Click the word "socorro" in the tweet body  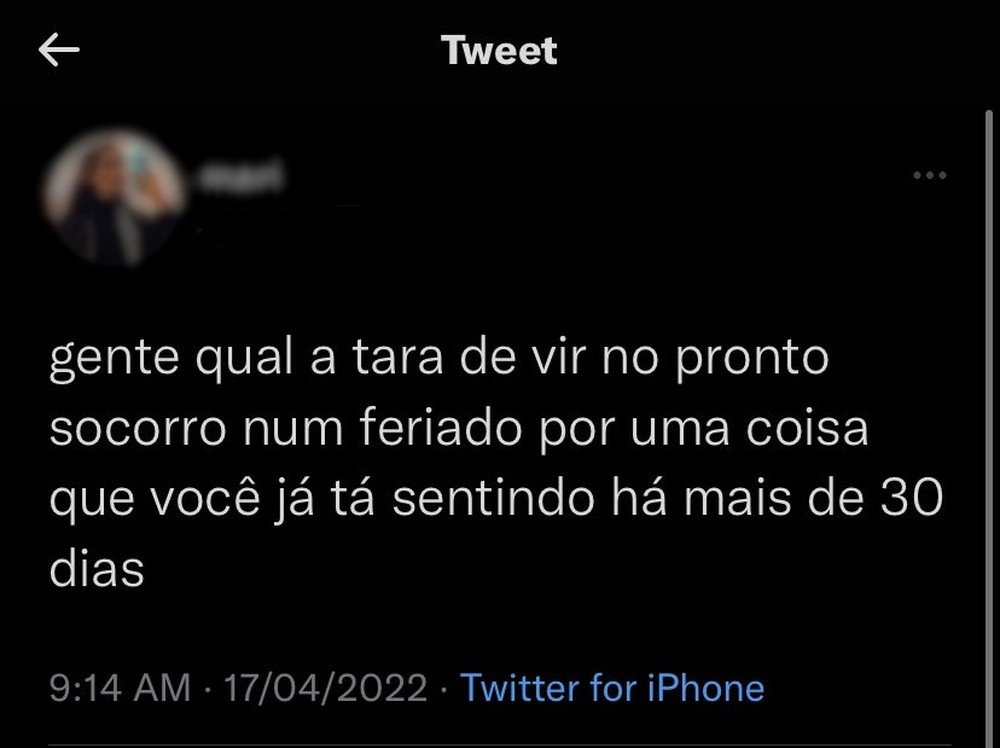pos(138,429)
